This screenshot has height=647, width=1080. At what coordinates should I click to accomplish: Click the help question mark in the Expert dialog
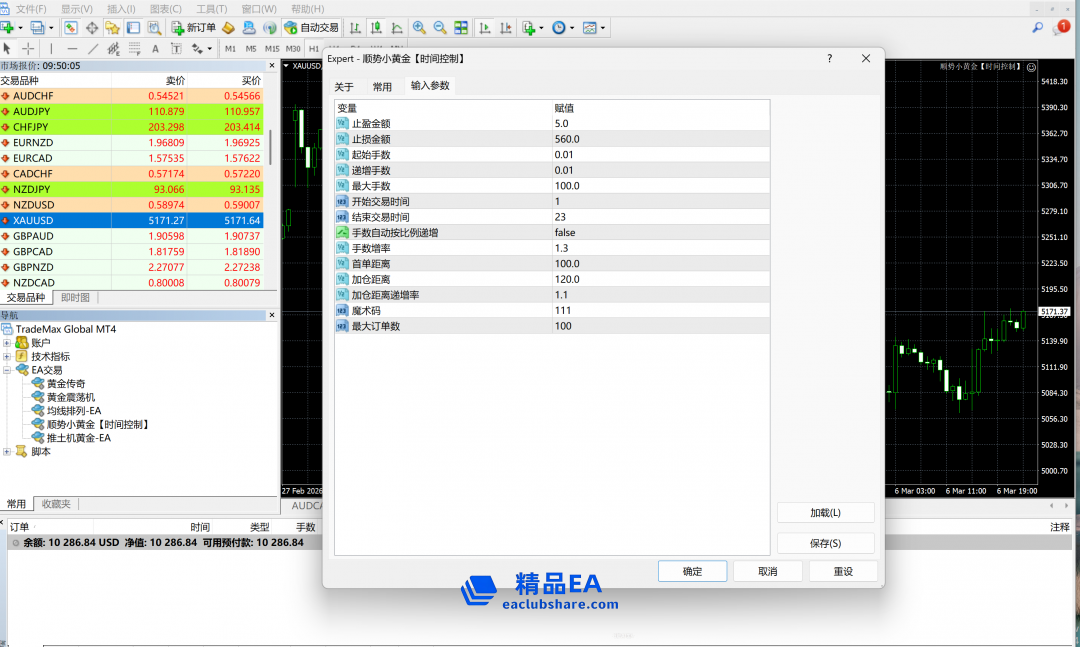(829, 59)
